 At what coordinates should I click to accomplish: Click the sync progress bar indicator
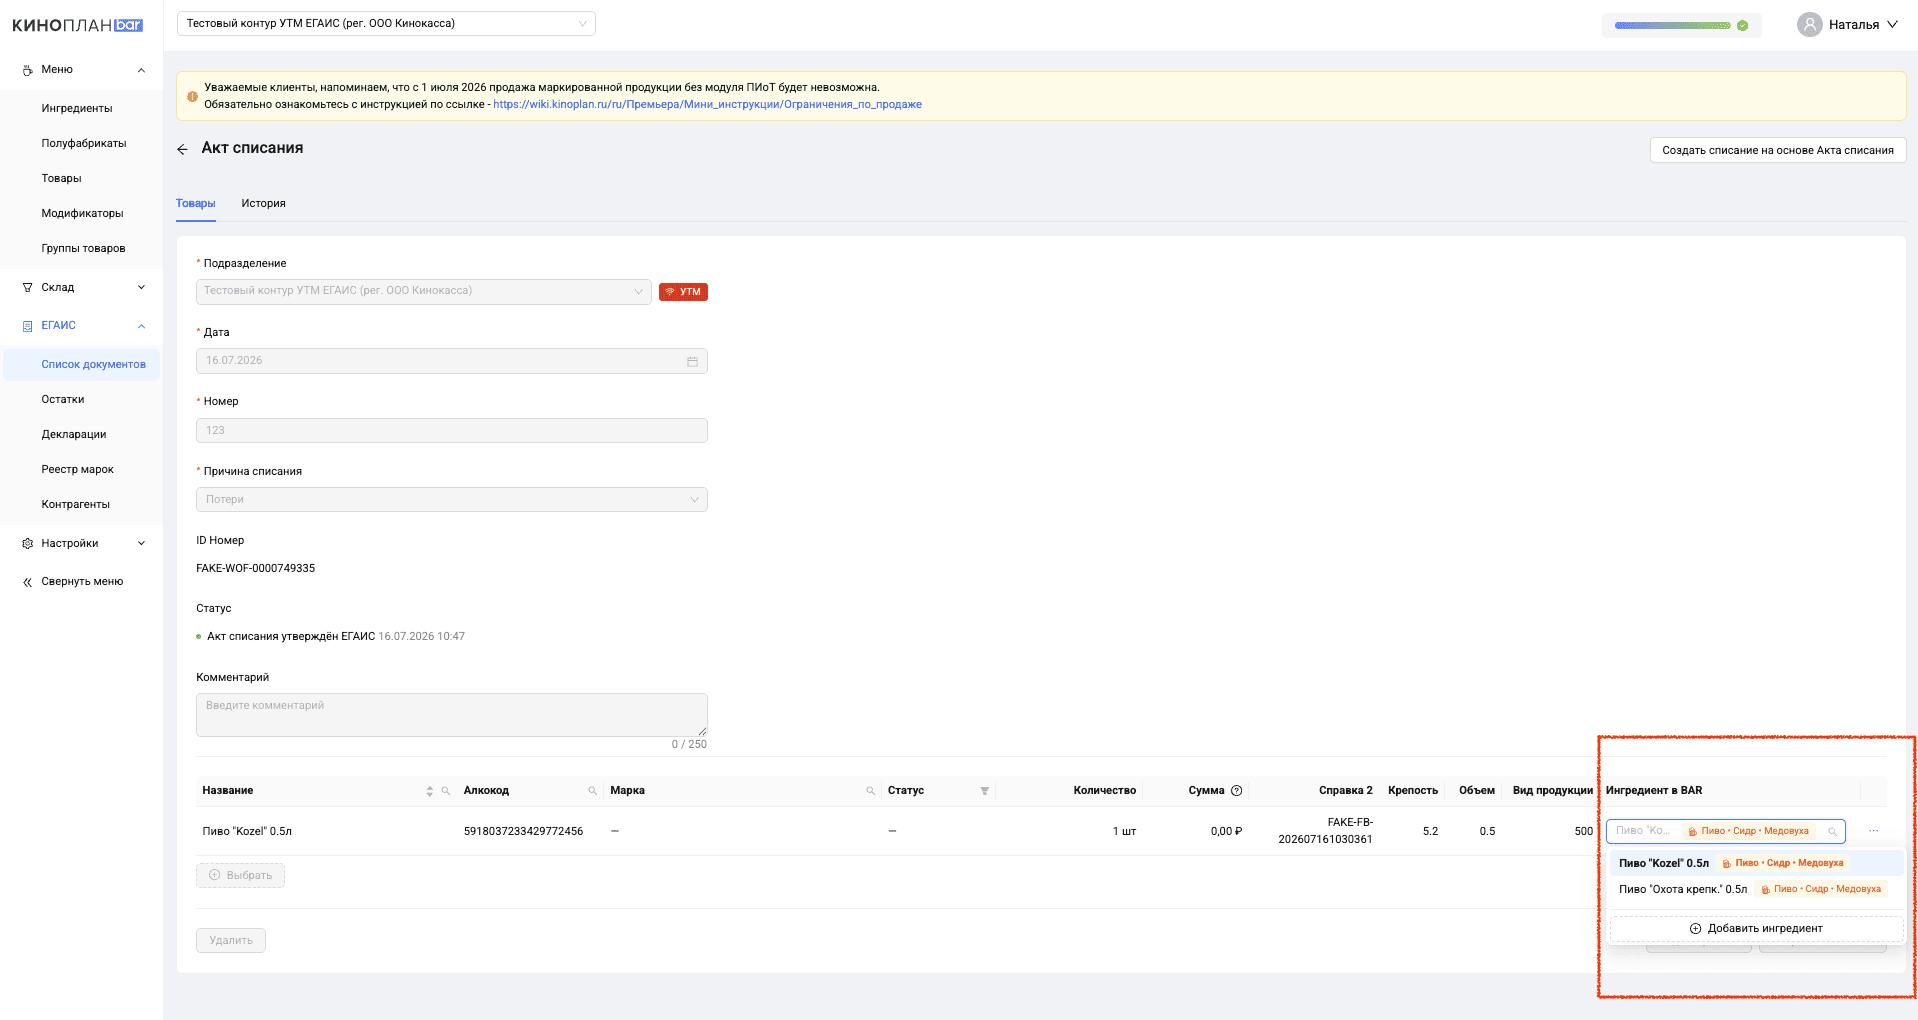coord(1673,25)
